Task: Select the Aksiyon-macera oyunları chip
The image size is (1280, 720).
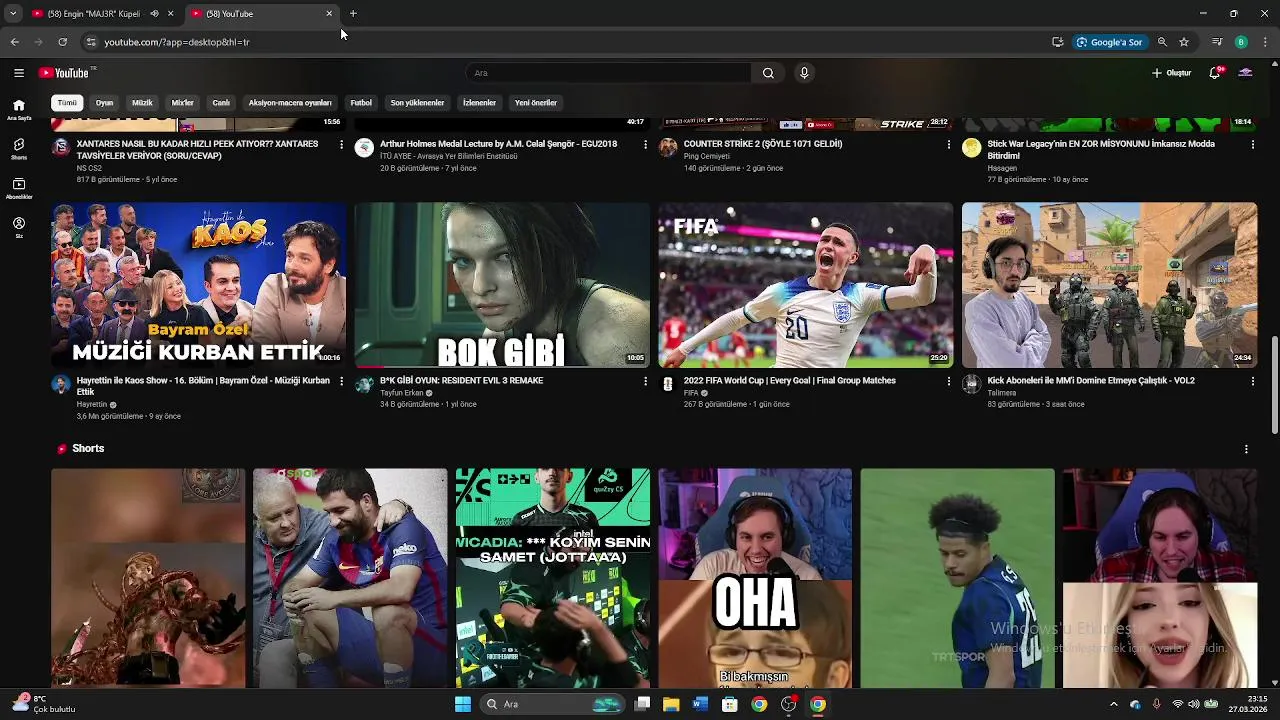Action: 290,103
